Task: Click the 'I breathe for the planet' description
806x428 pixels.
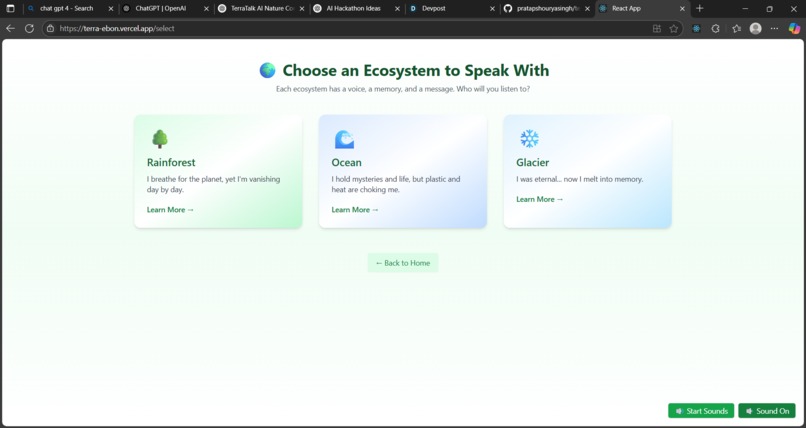Action: (213, 184)
